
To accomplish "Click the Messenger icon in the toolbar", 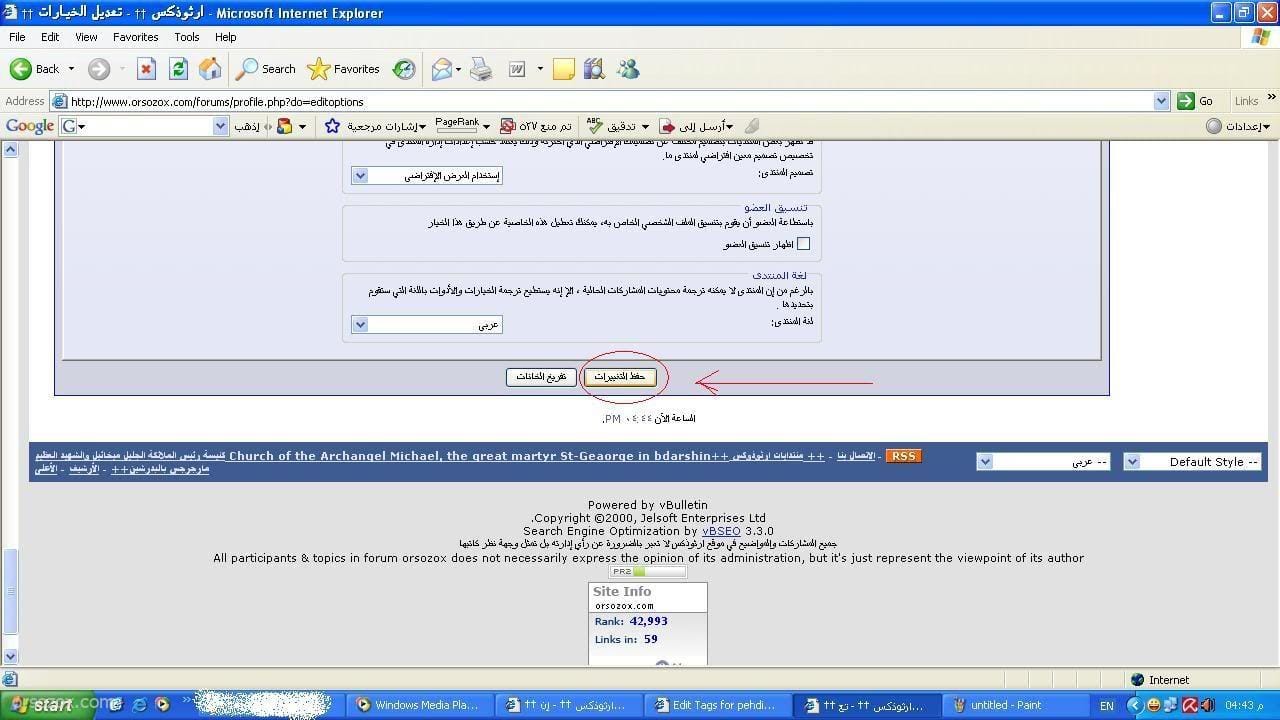I will coord(628,69).
